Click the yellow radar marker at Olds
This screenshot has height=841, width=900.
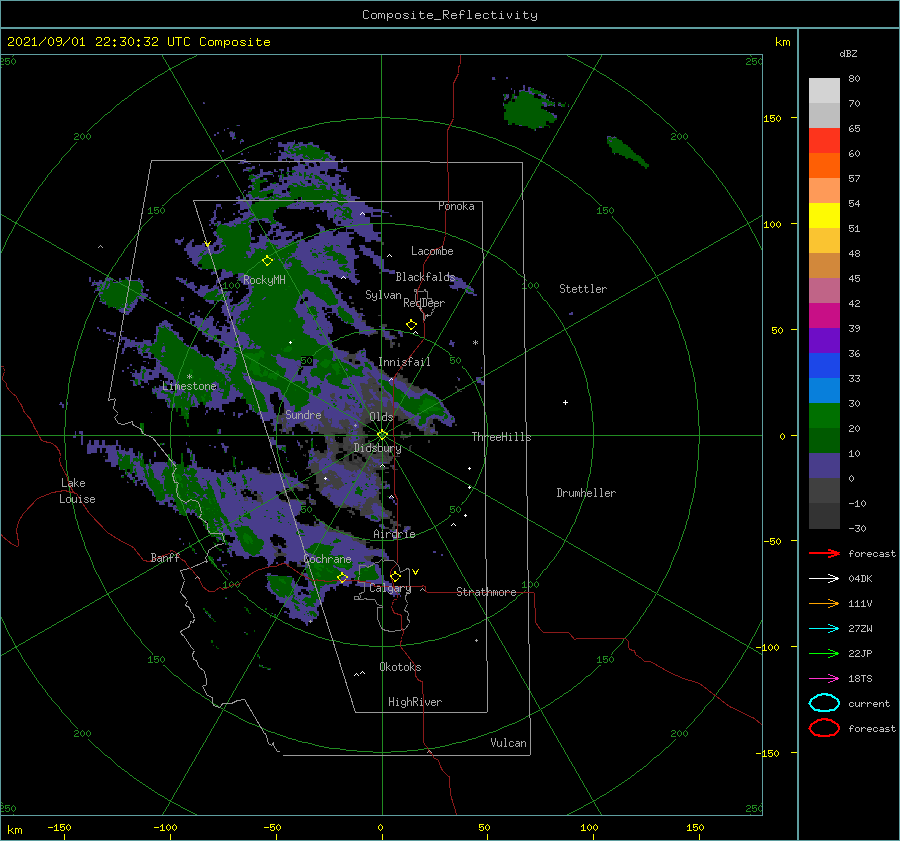pos(382,435)
